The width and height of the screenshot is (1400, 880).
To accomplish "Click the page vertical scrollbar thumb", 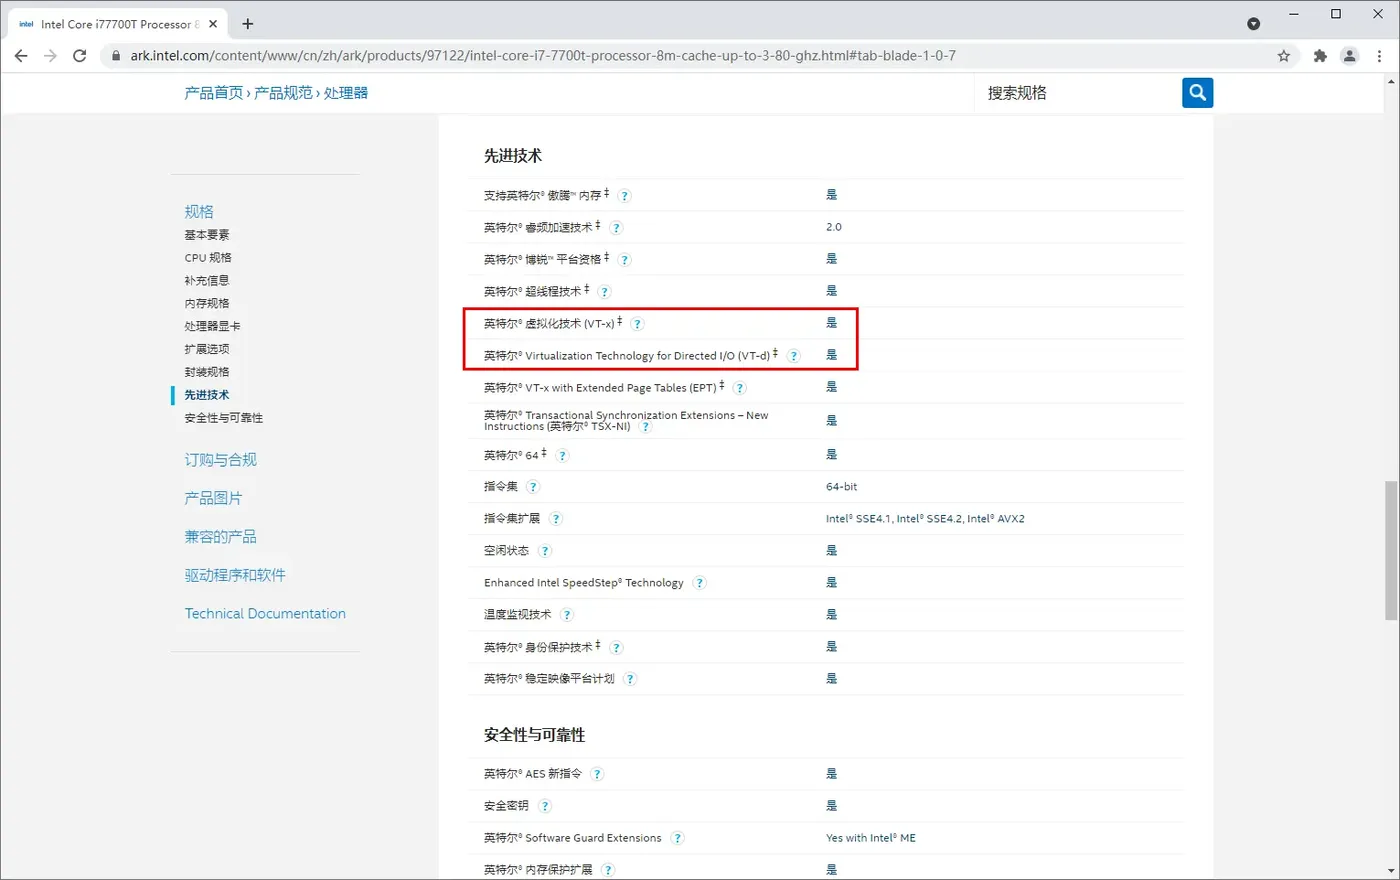I will (x=1390, y=550).
